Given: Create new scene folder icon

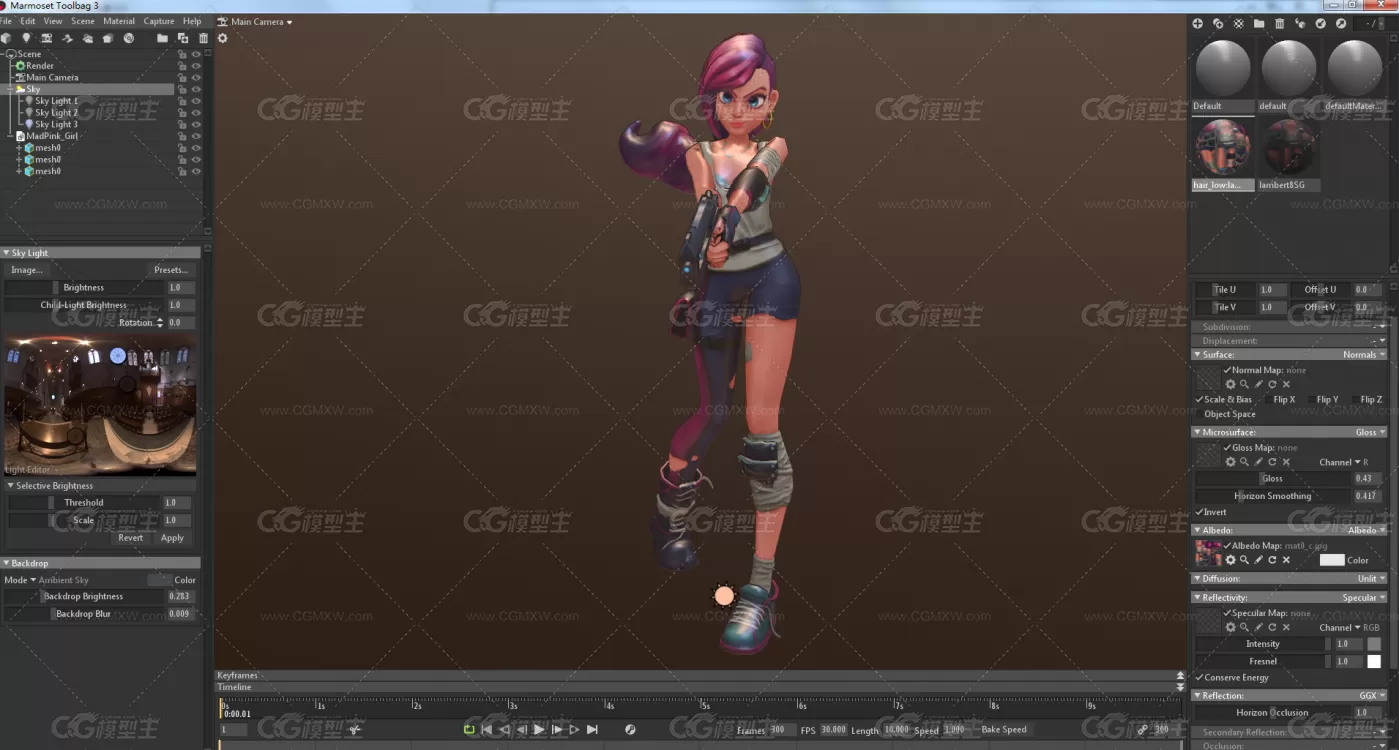Looking at the screenshot, I should pyautogui.click(x=162, y=38).
